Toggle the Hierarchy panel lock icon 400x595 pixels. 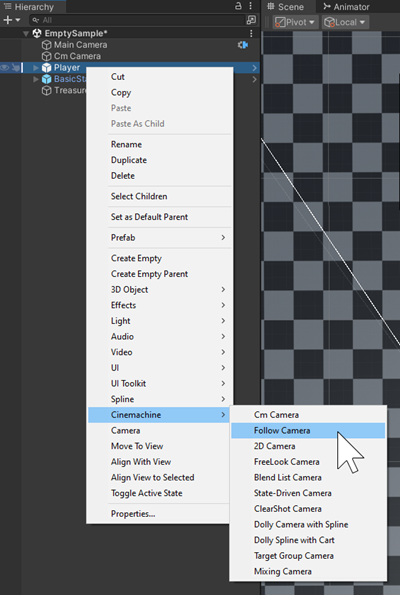pos(238,6)
